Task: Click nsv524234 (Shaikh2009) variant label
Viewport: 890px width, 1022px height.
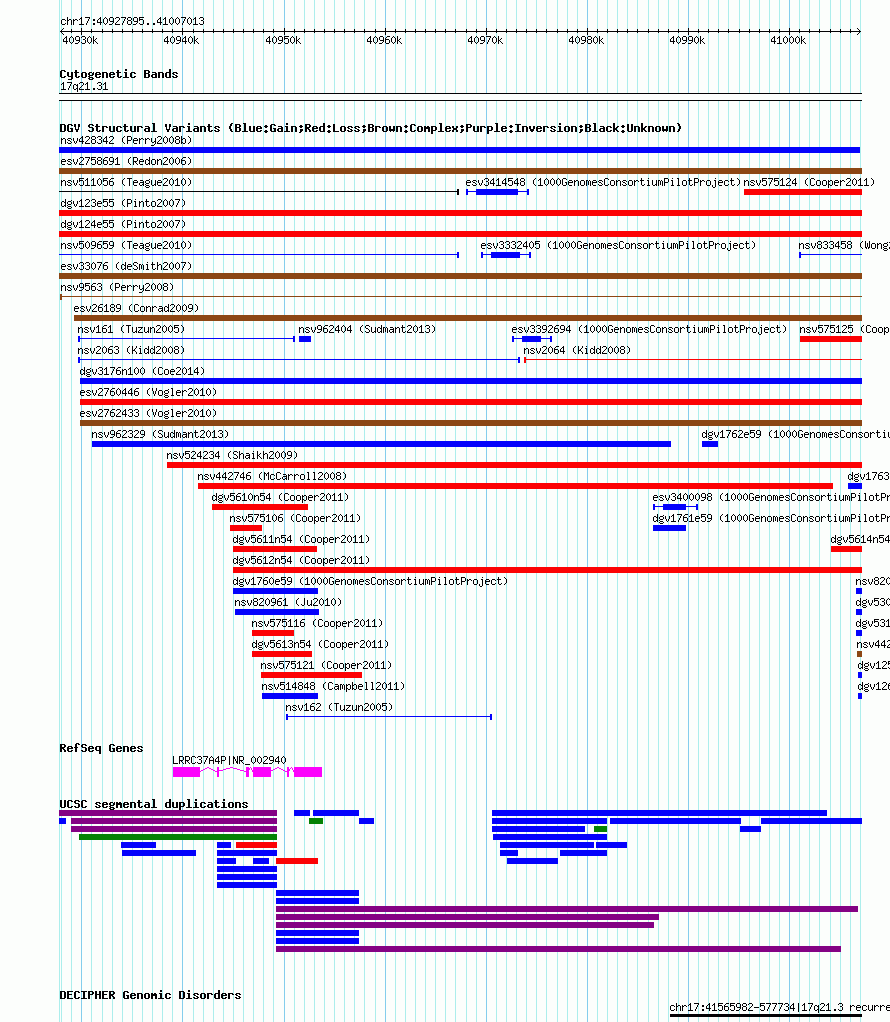Action: coord(231,455)
